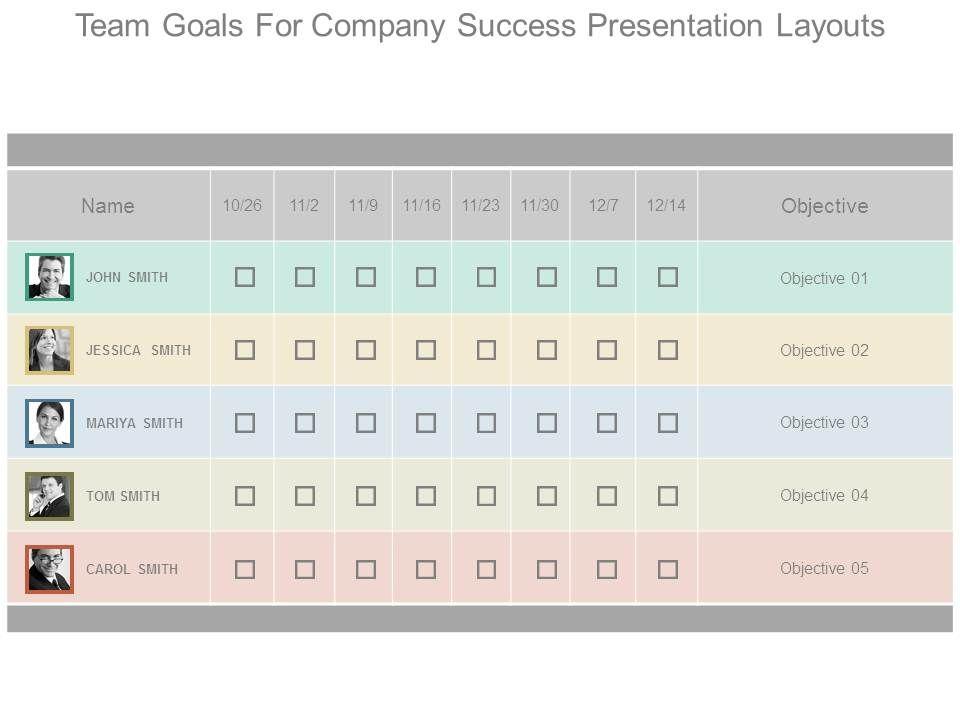Click Objective 01 text
This screenshot has height=720, width=960.
pos(824,278)
